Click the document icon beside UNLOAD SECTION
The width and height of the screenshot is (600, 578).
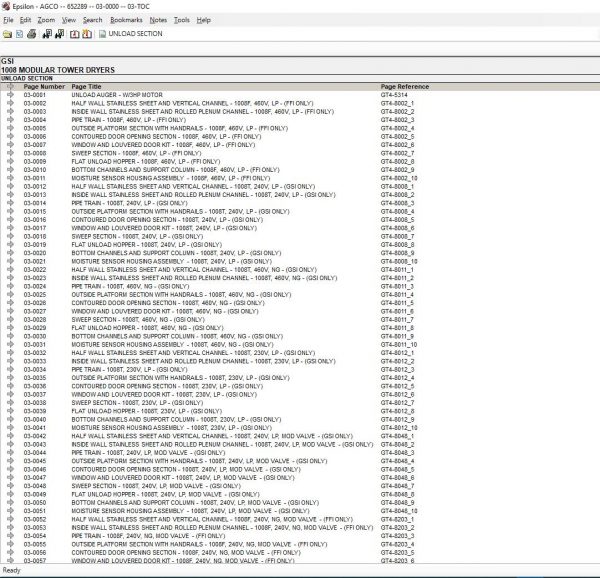pyautogui.click(x=102, y=34)
